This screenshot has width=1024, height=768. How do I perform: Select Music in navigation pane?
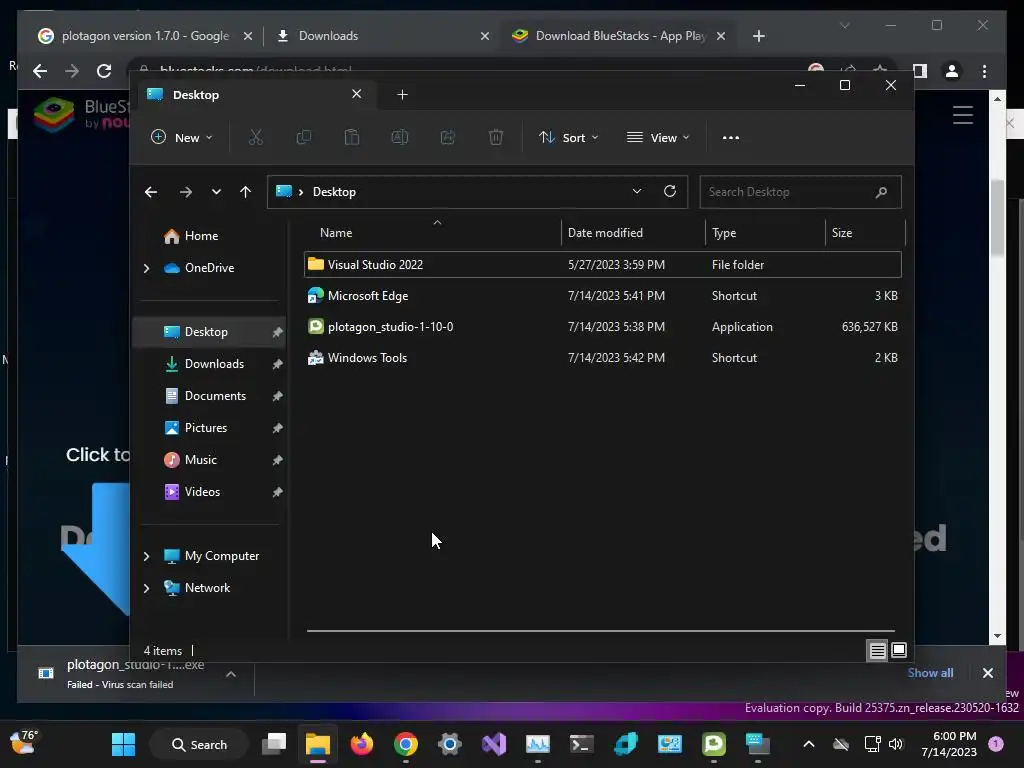pyautogui.click(x=200, y=460)
